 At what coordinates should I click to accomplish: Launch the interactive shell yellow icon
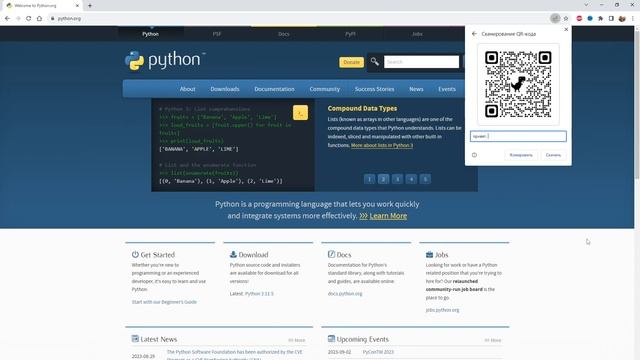(x=300, y=113)
